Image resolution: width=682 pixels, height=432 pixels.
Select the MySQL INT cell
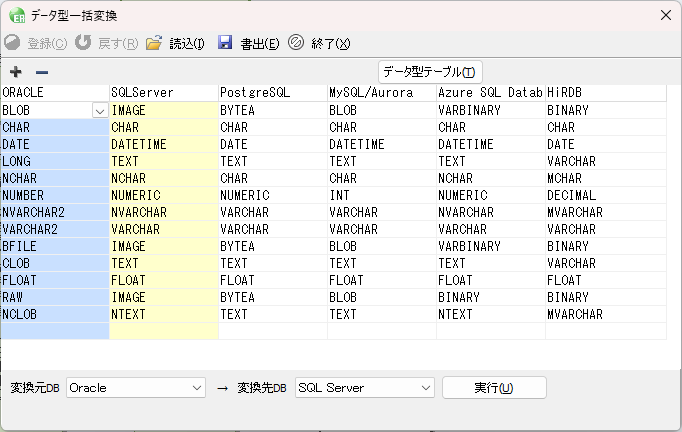(382, 195)
